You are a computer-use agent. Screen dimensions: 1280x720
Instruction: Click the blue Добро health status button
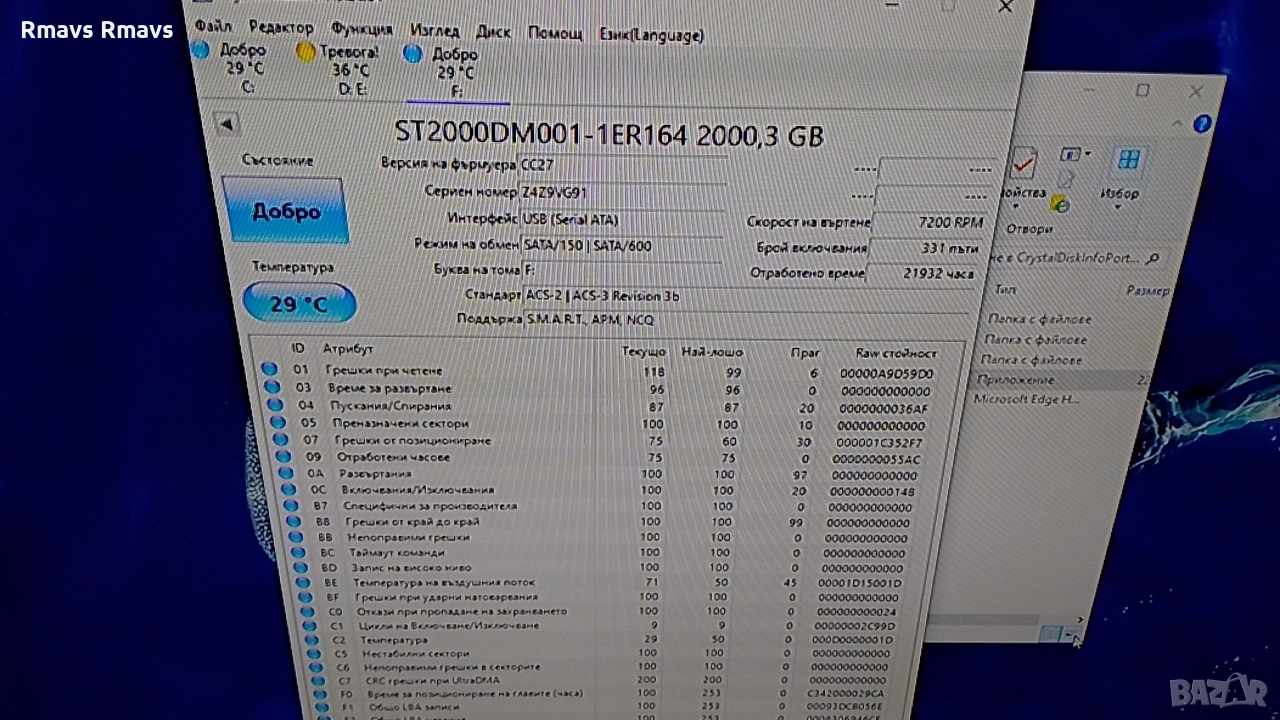click(285, 211)
